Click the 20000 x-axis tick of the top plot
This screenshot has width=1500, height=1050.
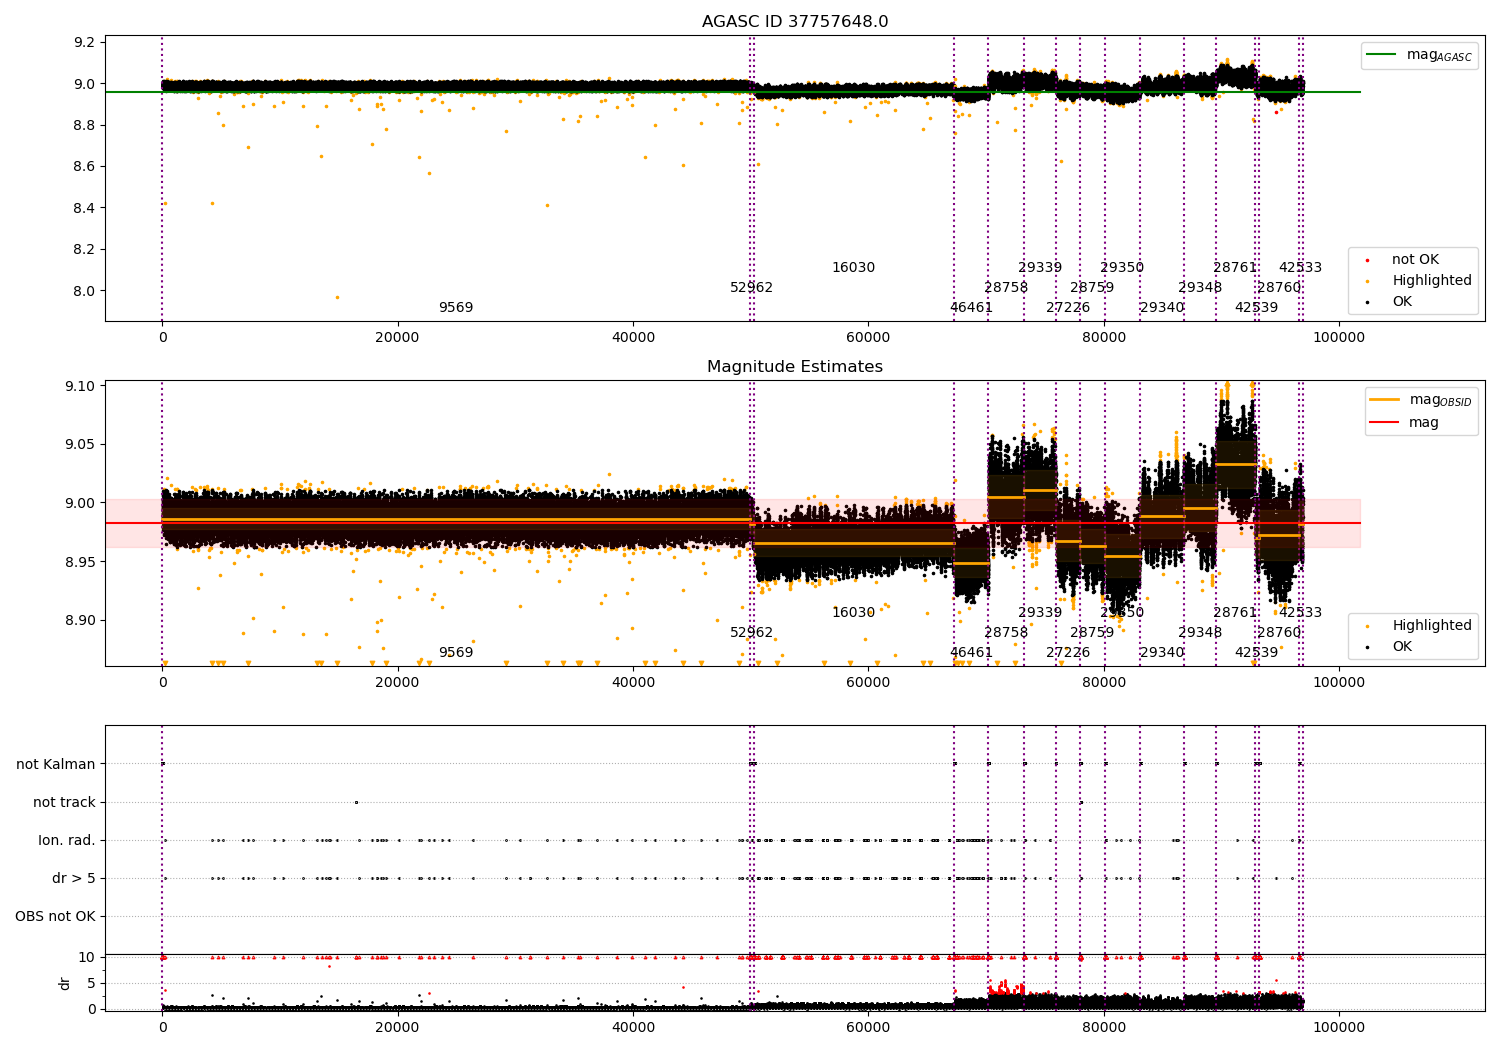pyautogui.click(x=398, y=338)
